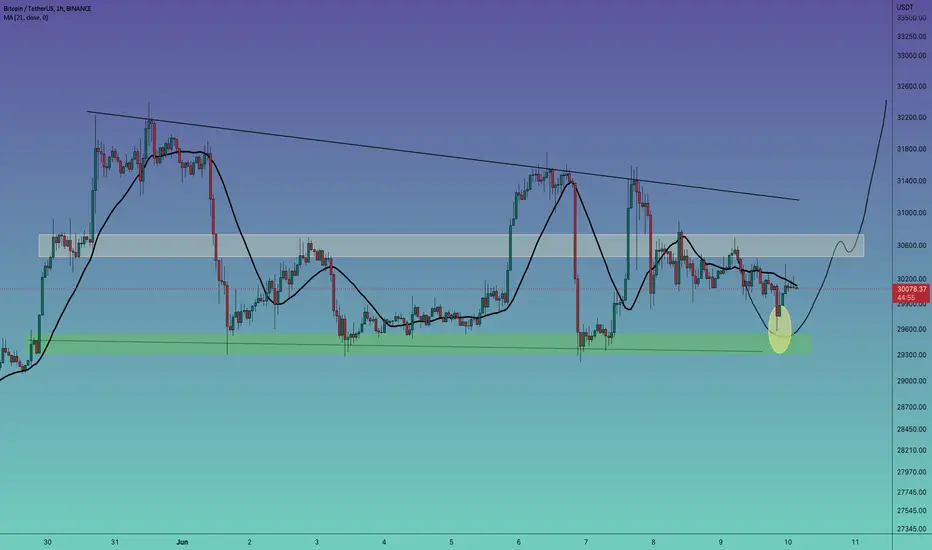This screenshot has height=550, width=932.
Task: Click the 7 date label on time axis
Action: pos(585,542)
